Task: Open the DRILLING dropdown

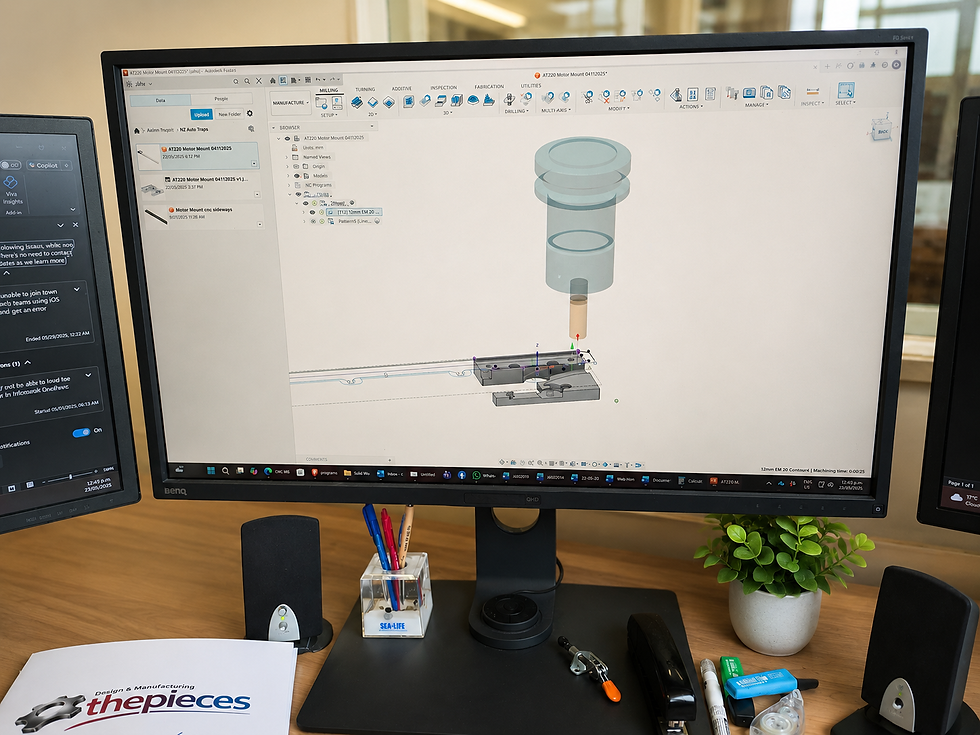Action: (516, 111)
